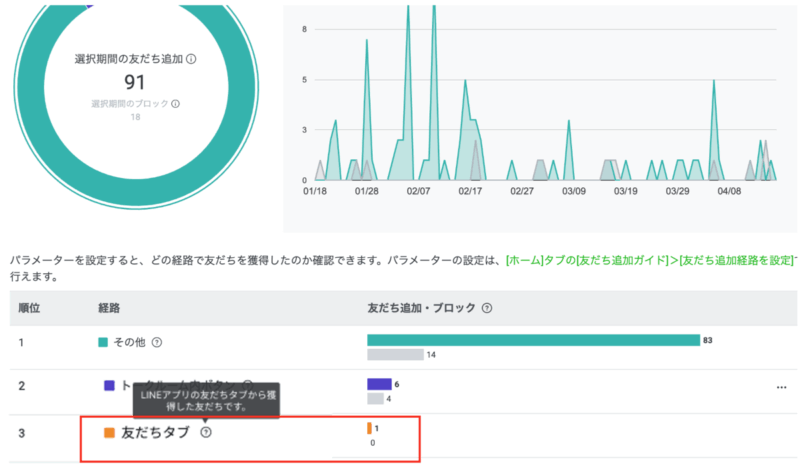Click the 友だちタブ route label
The width and height of the screenshot is (800, 471).
point(155,433)
